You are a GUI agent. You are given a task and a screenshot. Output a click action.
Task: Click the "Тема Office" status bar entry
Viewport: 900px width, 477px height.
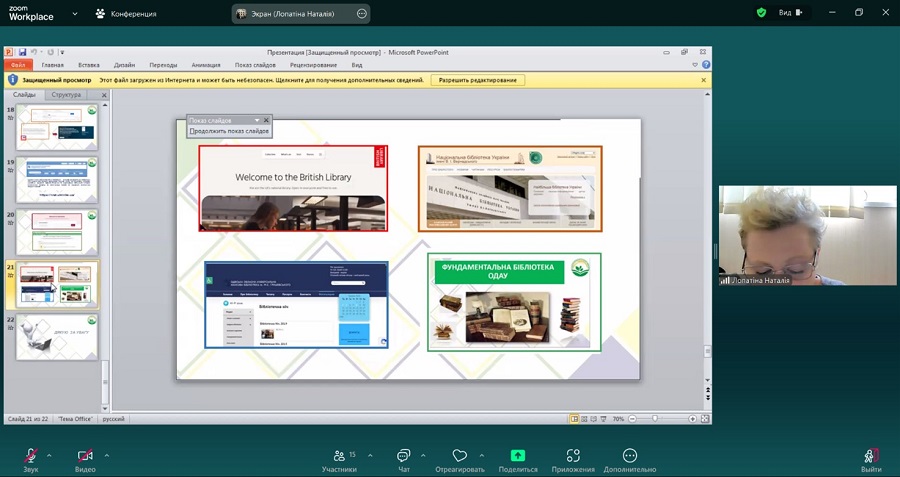click(x=75, y=419)
